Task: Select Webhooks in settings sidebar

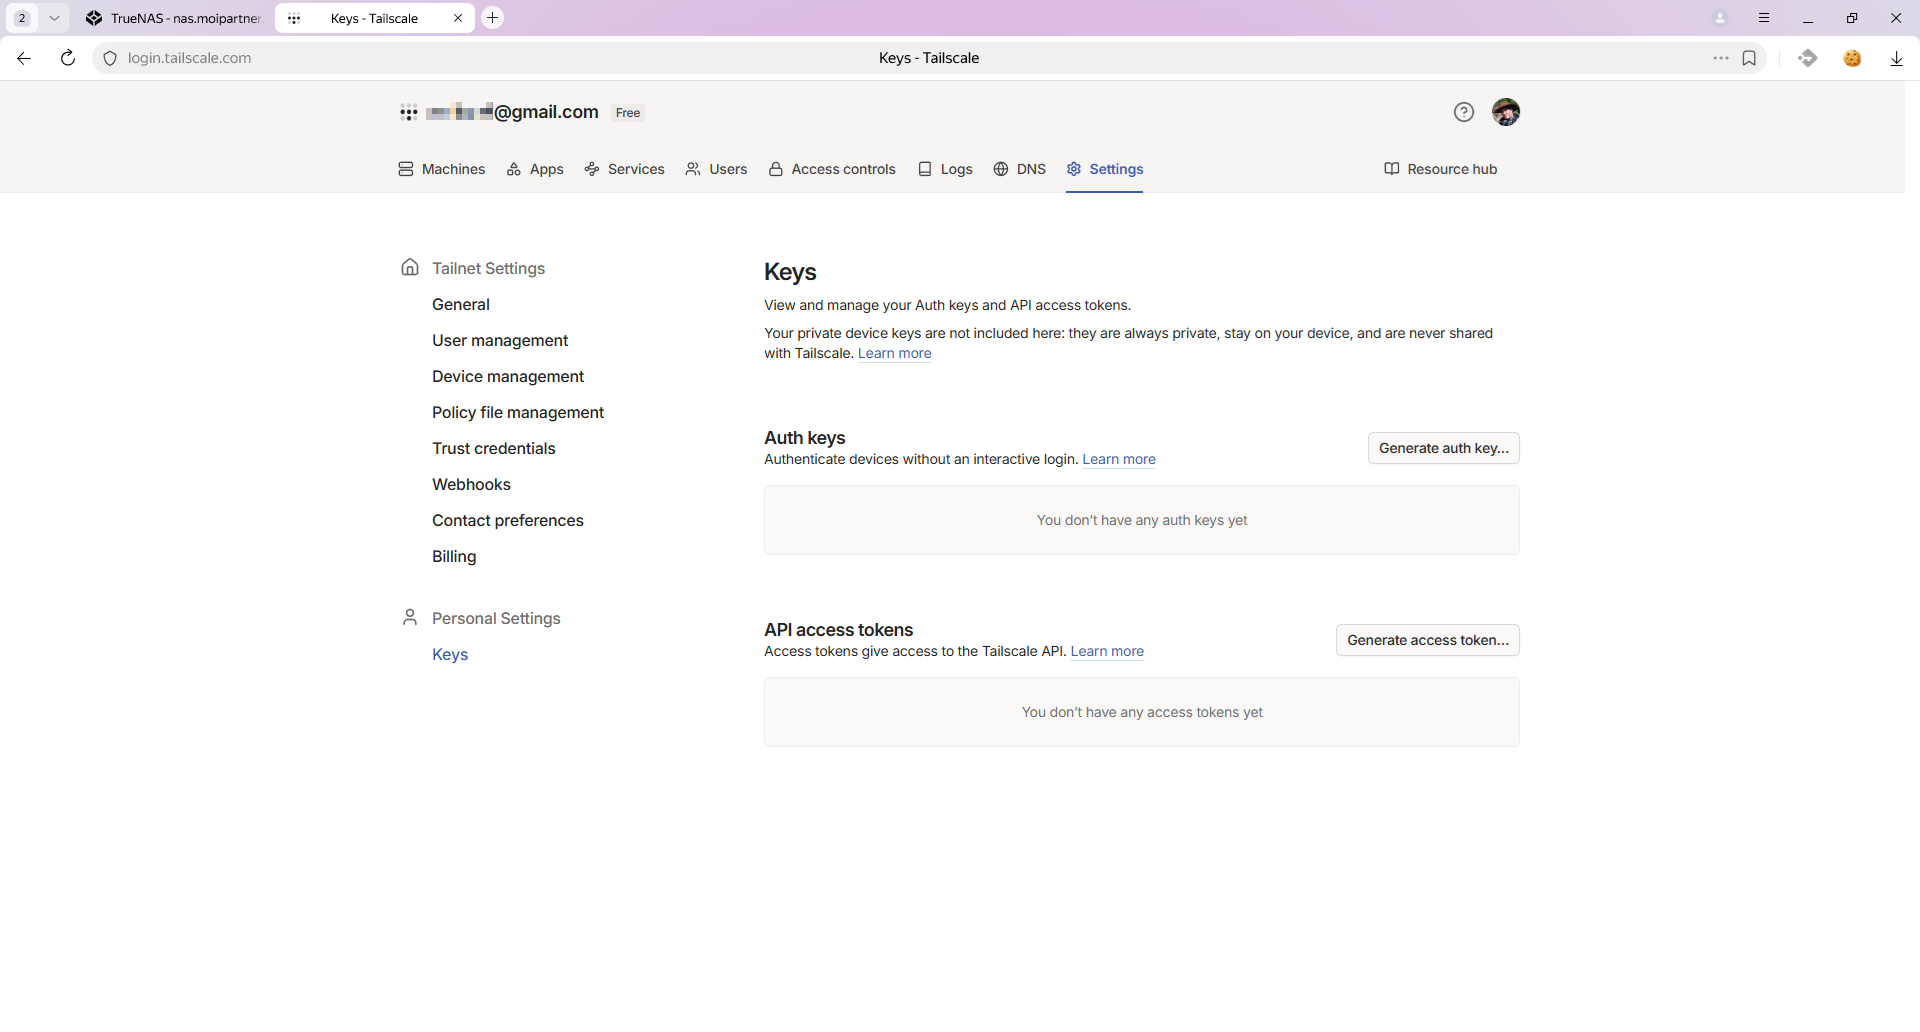Action: 471,484
